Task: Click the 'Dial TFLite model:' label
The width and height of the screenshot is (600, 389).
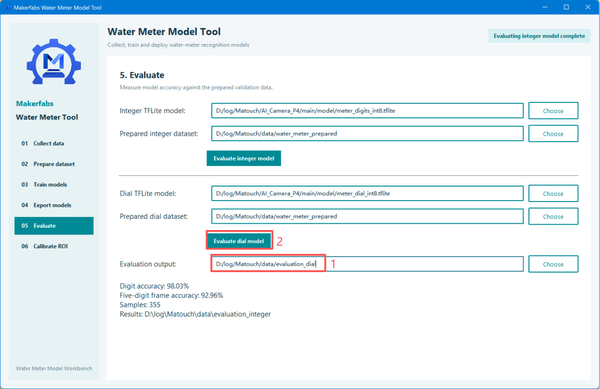Action: (148, 194)
